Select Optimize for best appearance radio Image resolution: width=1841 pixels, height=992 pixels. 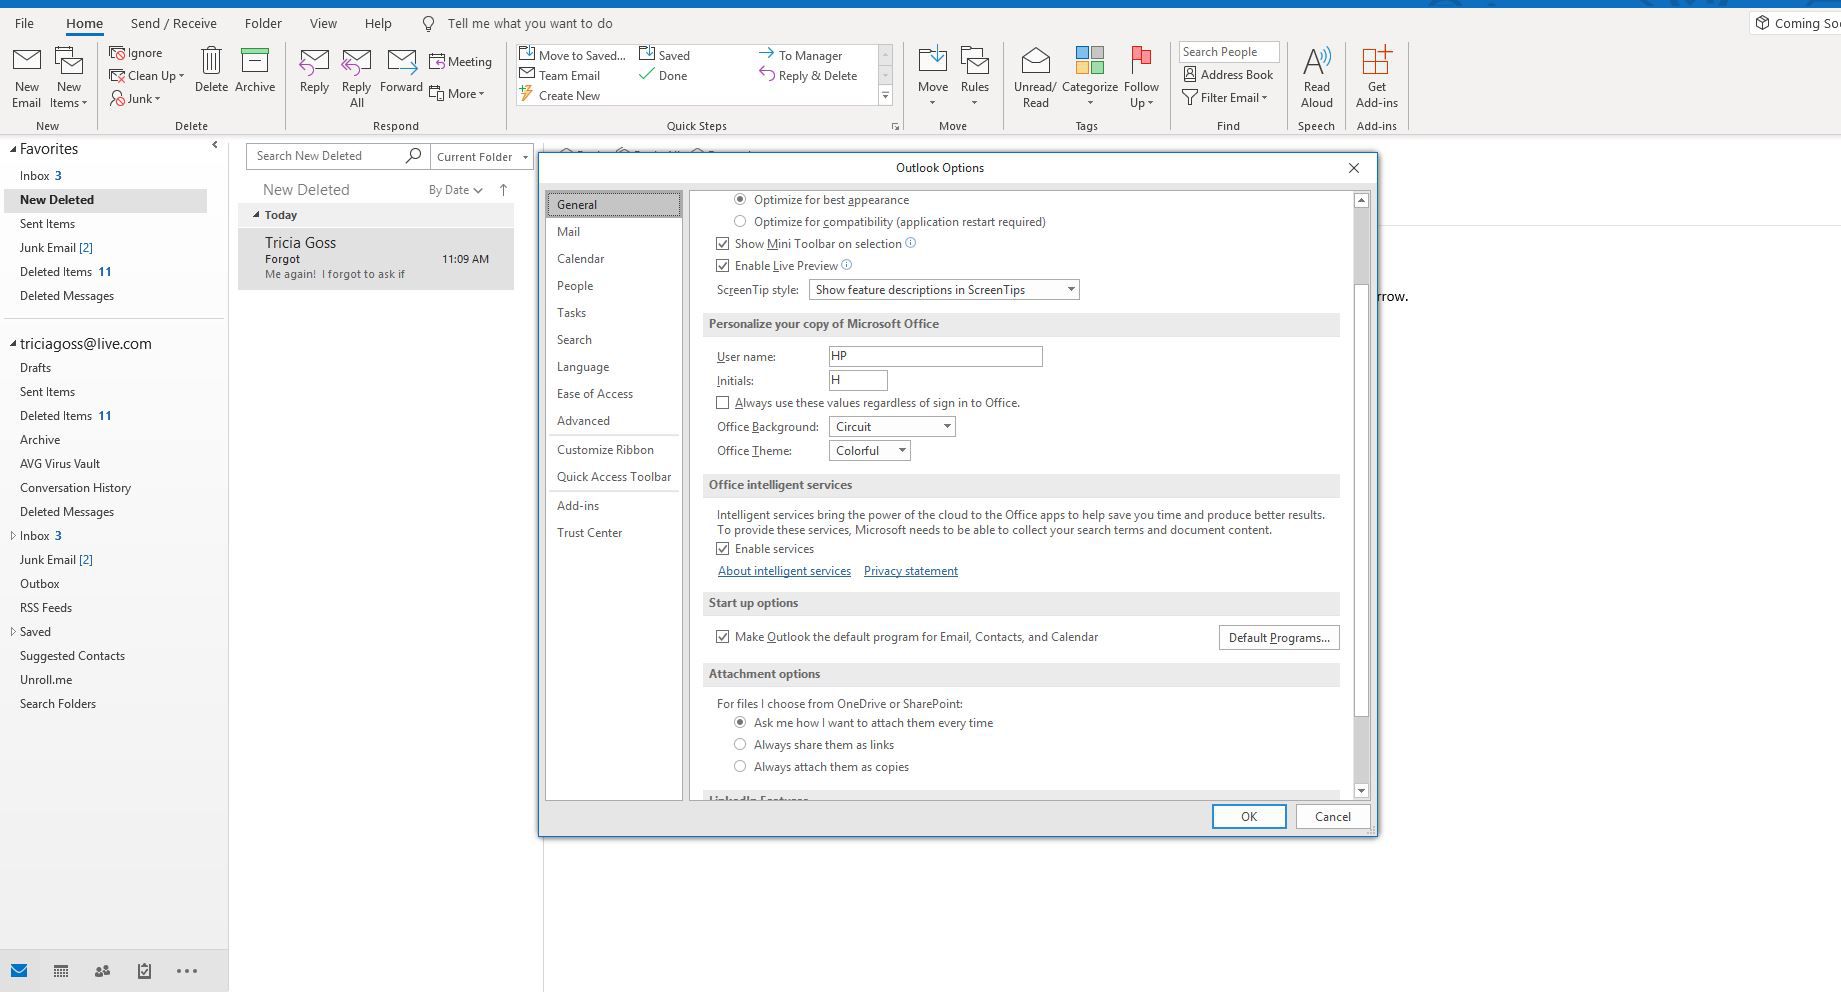point(740,200)
